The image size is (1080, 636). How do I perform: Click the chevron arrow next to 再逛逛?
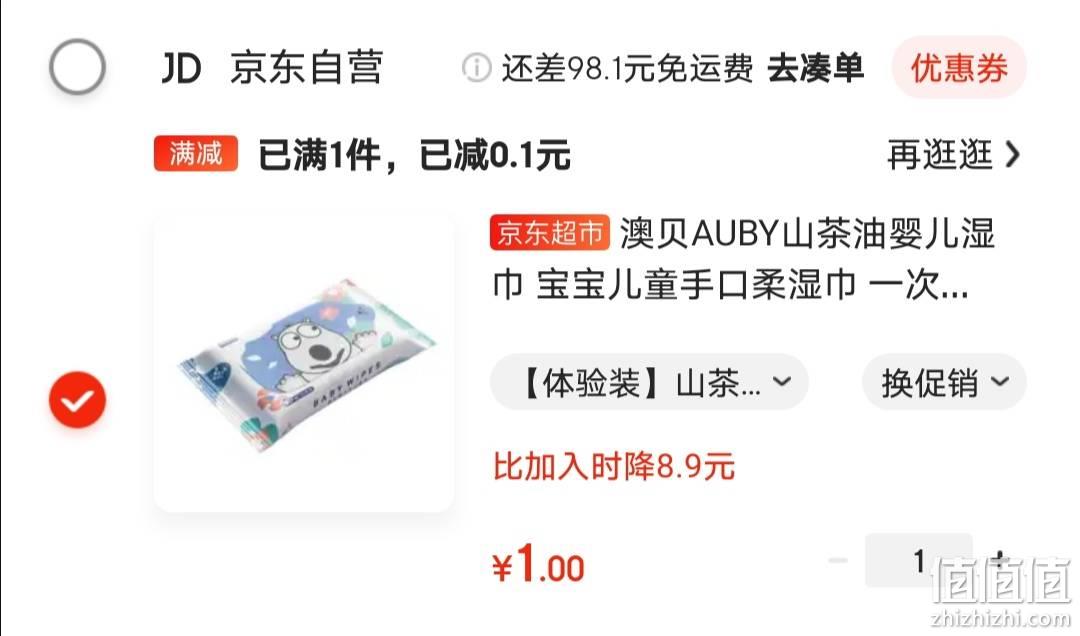(x=1012, y=154)
